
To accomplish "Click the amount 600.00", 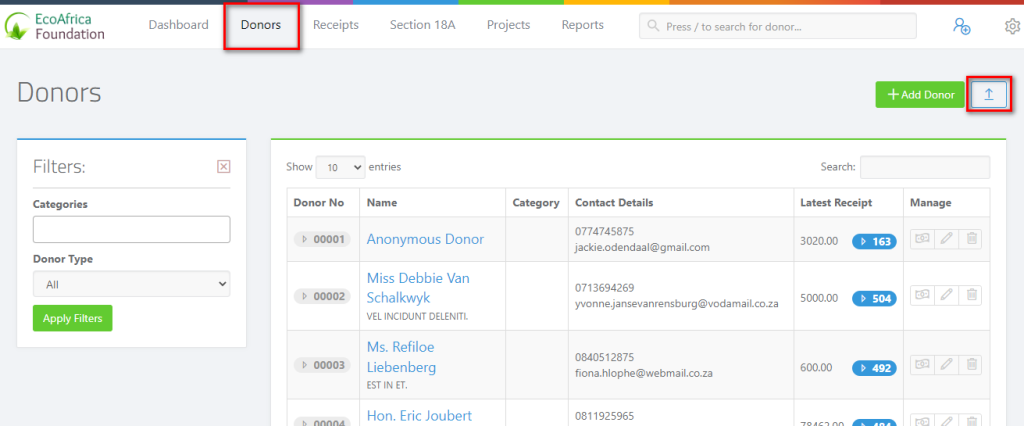I will (x=816, y=368).
